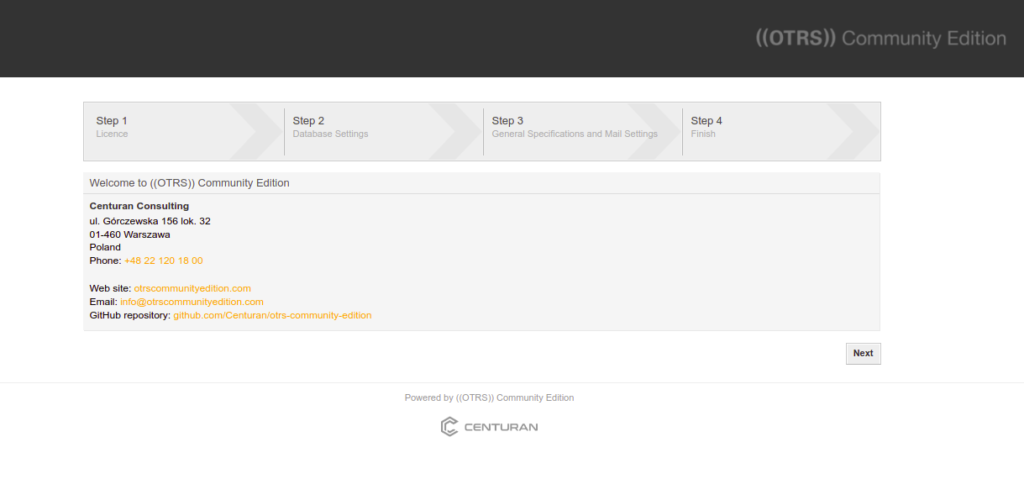Select Step 3 General Specifications and Mail Settings

(583, 131)
